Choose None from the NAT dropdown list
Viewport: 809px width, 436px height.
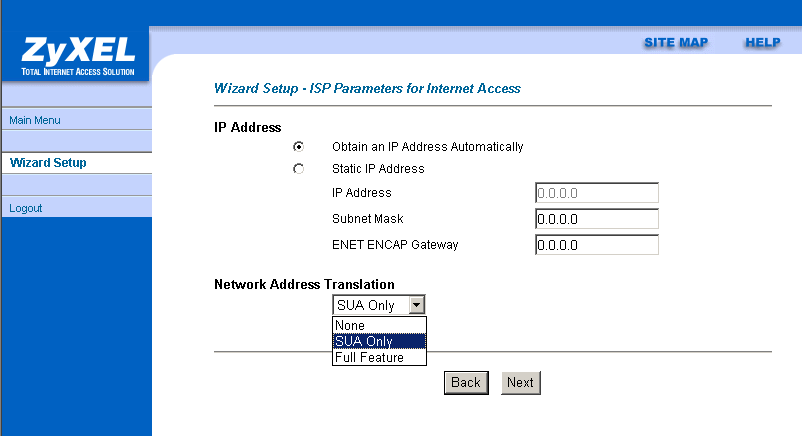click(379, 325)
